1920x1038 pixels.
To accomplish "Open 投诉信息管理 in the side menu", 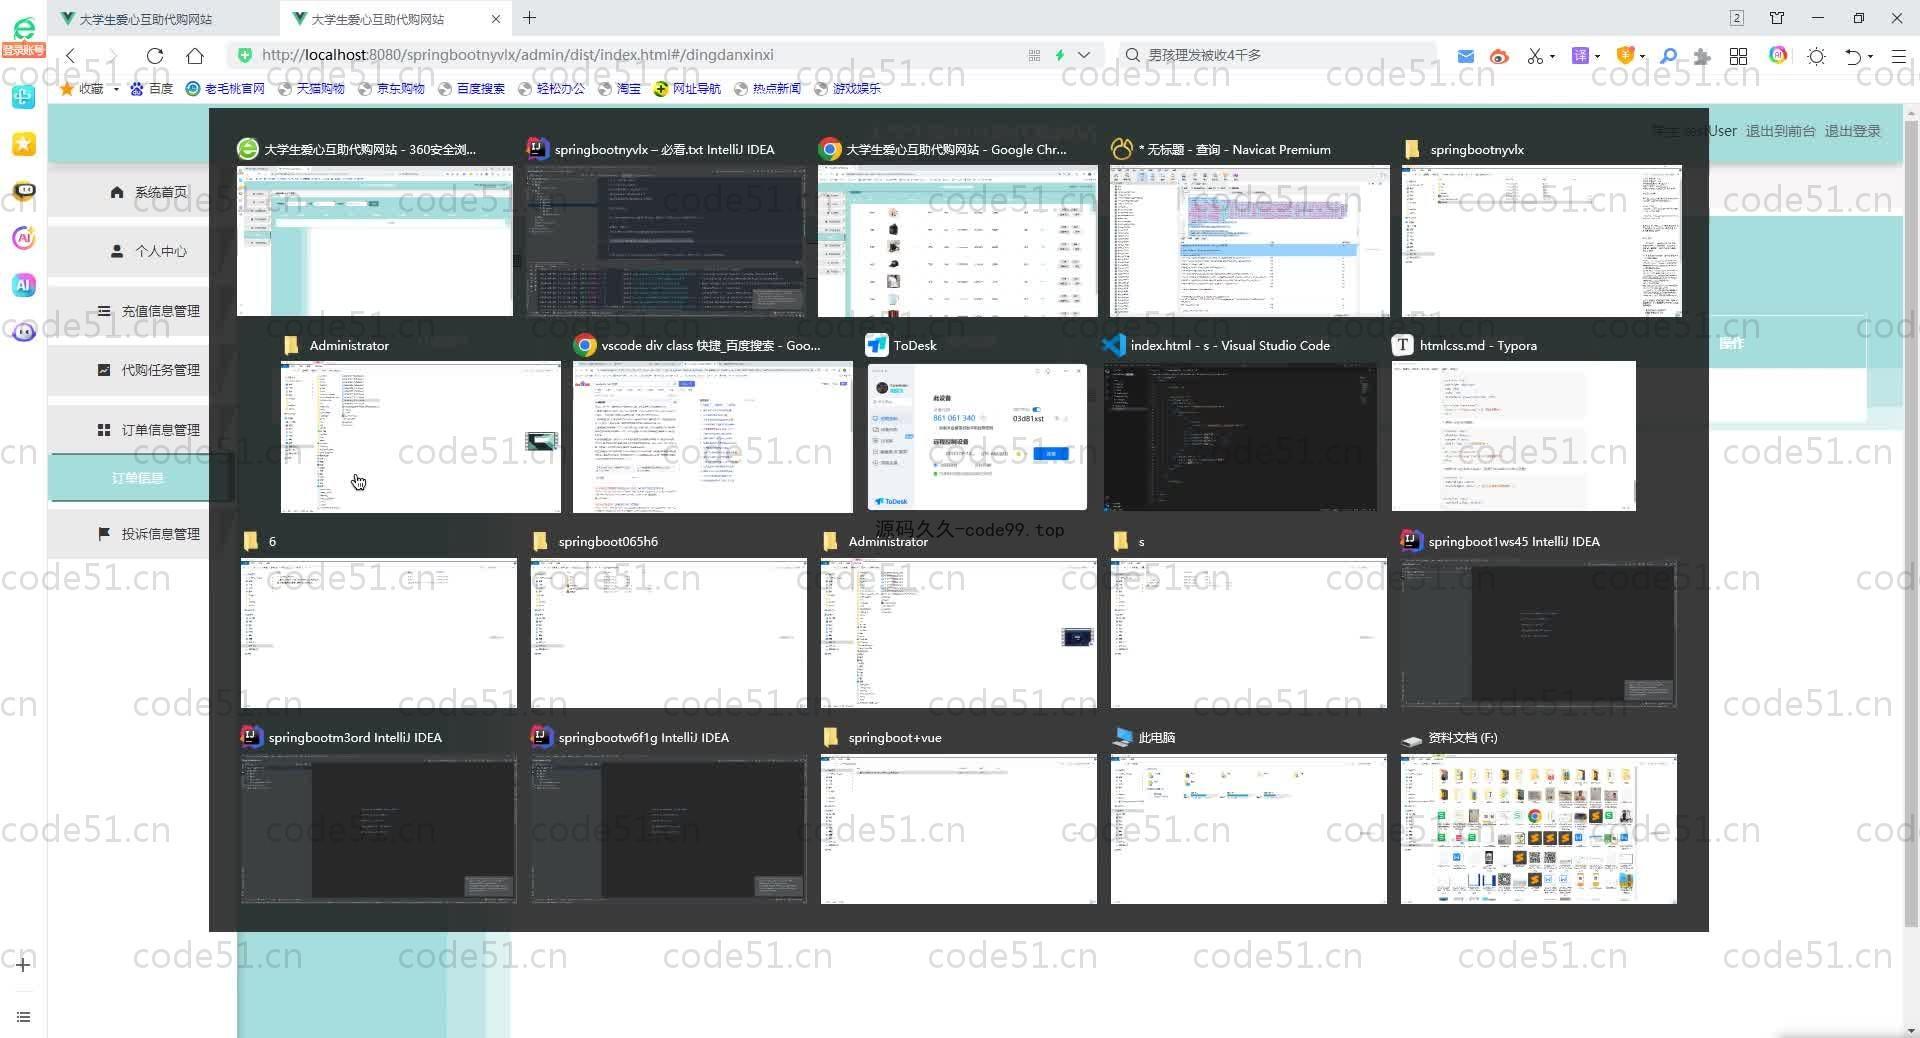I will tap(160, 534).
